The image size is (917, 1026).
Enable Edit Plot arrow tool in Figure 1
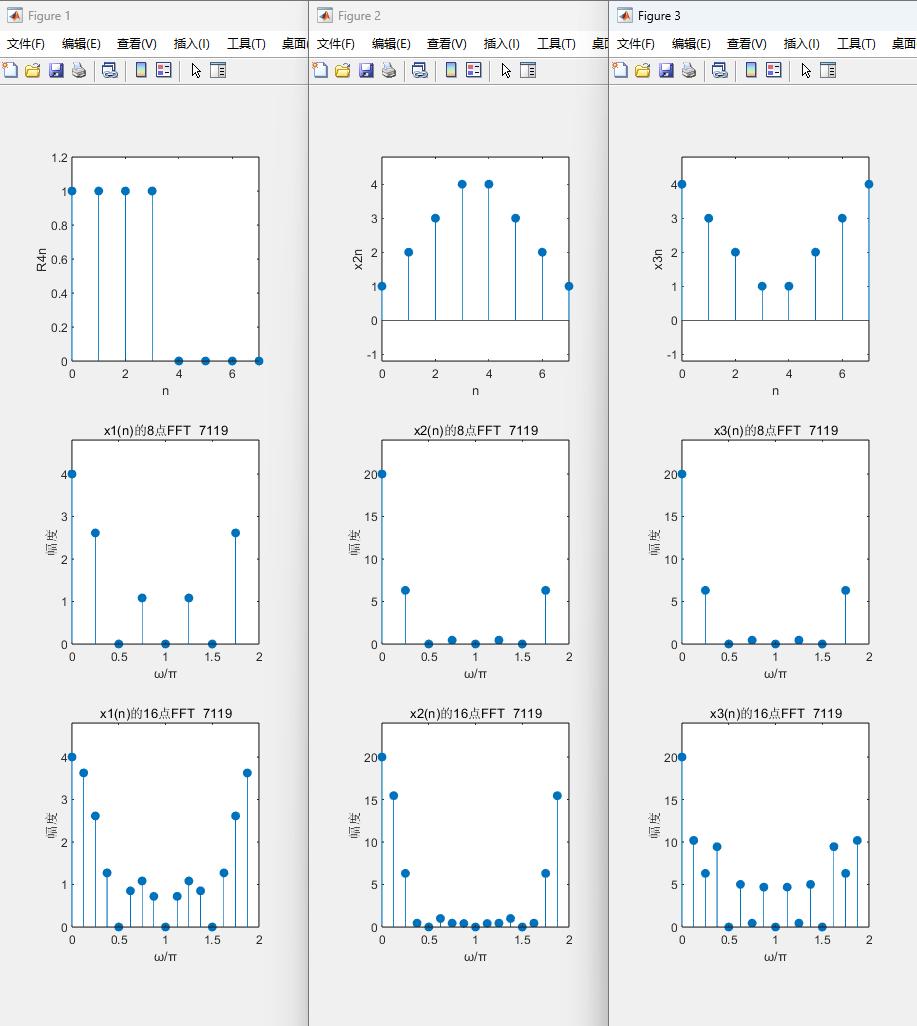[196, 70]
